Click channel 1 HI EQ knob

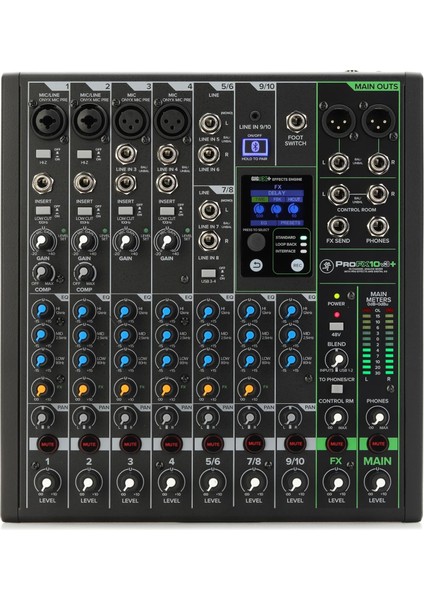point(41,310)
